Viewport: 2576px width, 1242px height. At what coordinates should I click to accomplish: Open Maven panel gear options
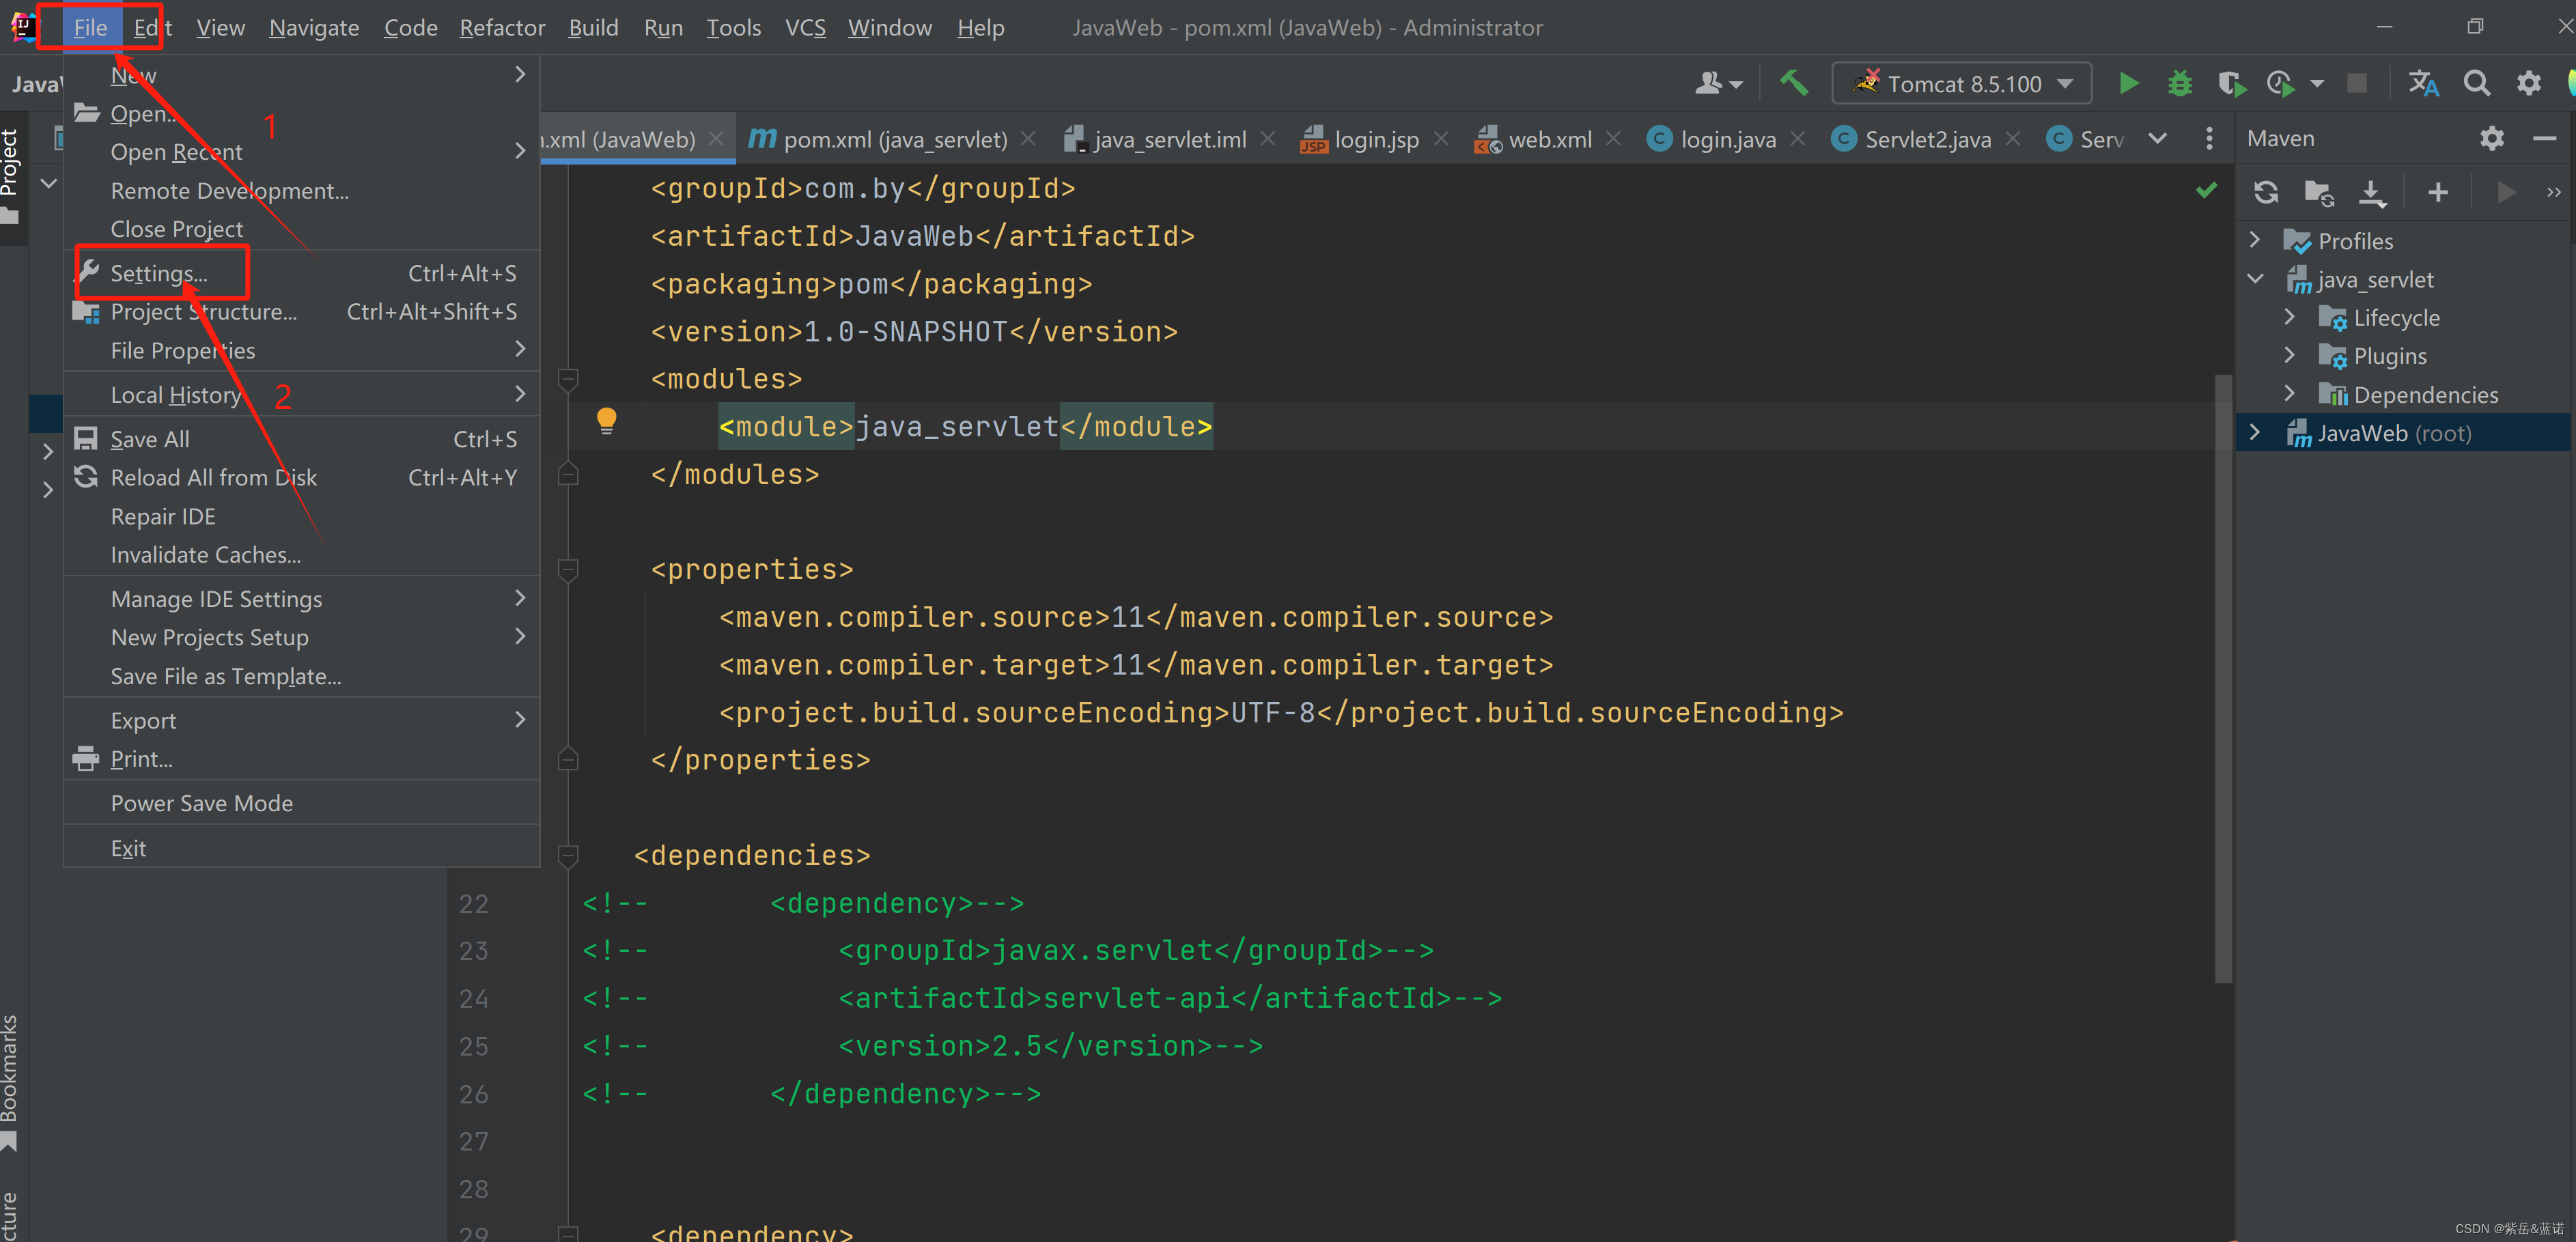tap(2491, 138)
